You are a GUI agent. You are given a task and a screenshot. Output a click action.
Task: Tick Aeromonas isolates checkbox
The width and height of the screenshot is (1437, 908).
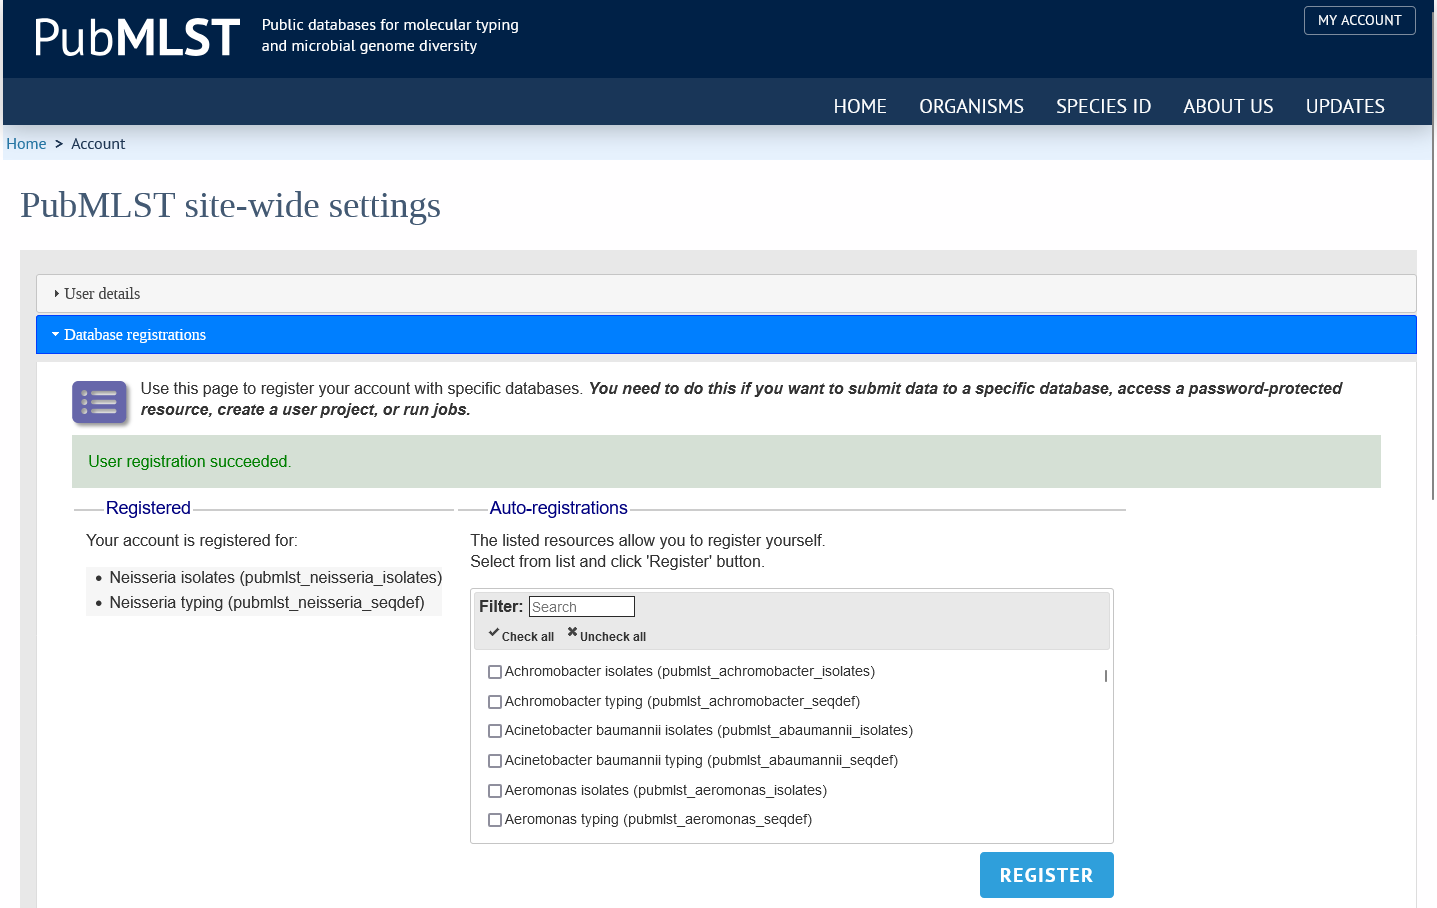point(495,791)
